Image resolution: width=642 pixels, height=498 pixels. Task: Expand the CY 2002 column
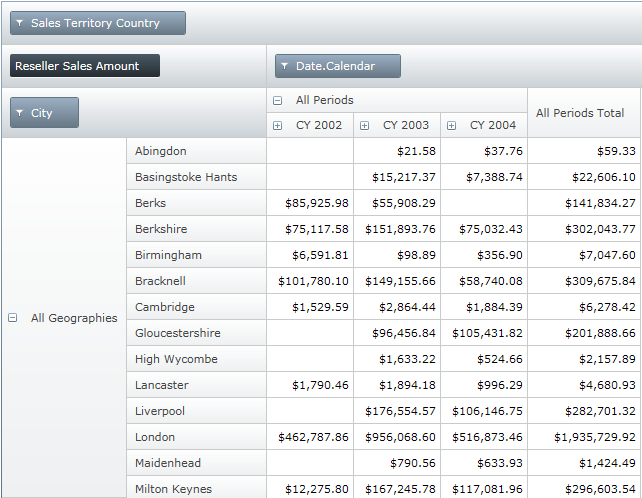click(277, 126)
